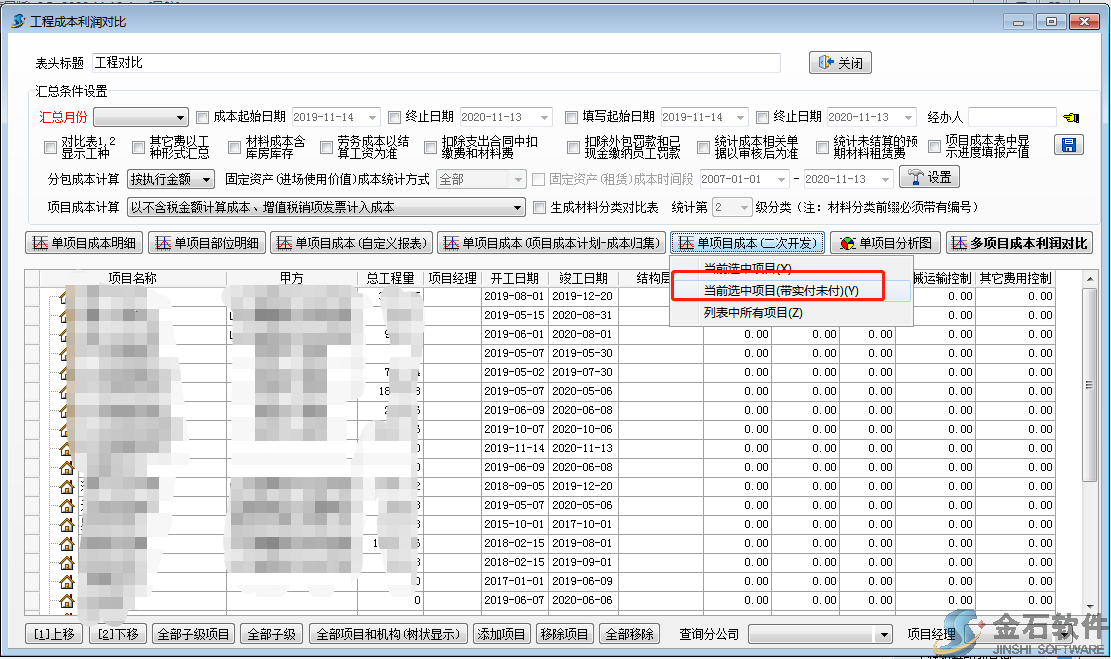Click the 设置 button with hammer icon
The image size is (1111, 659).
(x=930, y=178)
